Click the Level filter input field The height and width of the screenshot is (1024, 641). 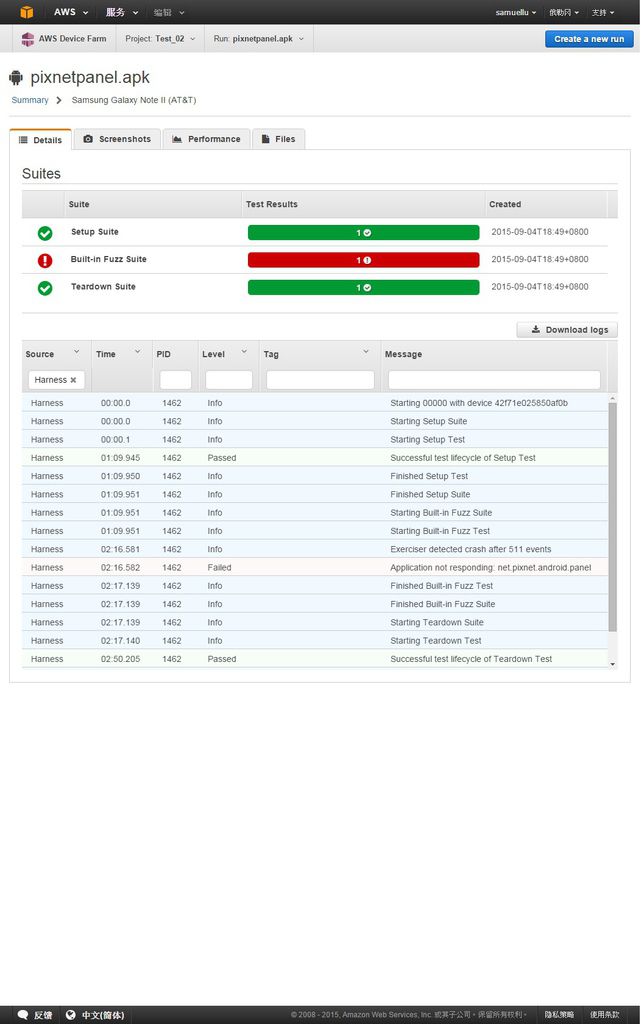(229, 380)
